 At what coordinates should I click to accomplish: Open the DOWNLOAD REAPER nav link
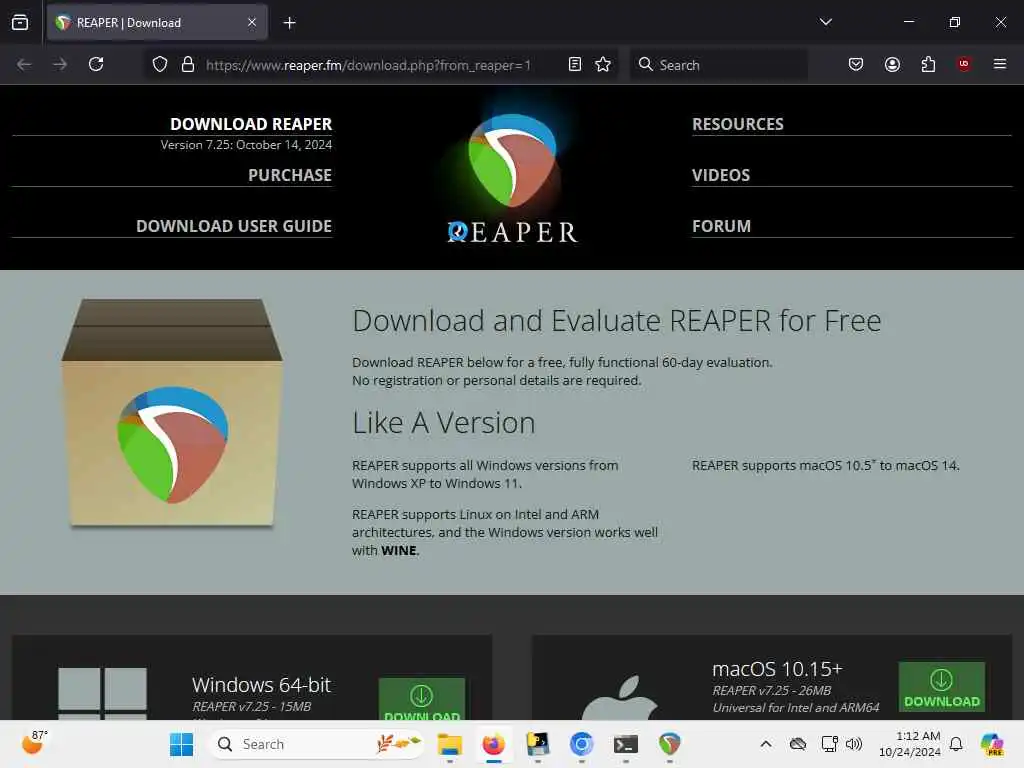[251, 124]
